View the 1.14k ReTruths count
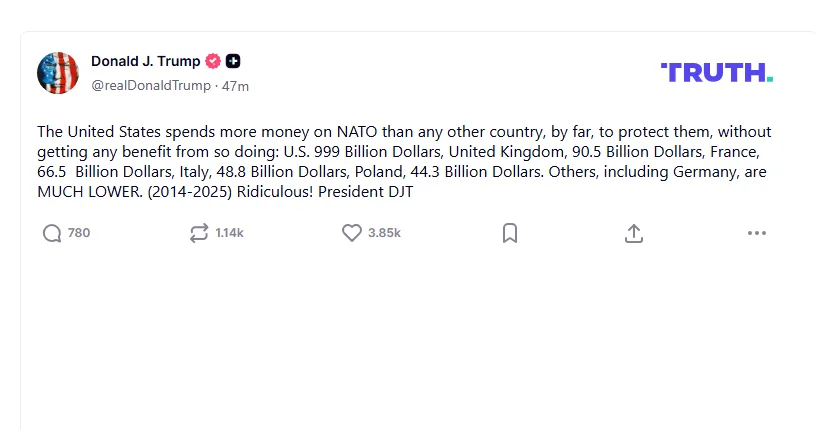This screenshot has height=430, width=824. (229, 233)
